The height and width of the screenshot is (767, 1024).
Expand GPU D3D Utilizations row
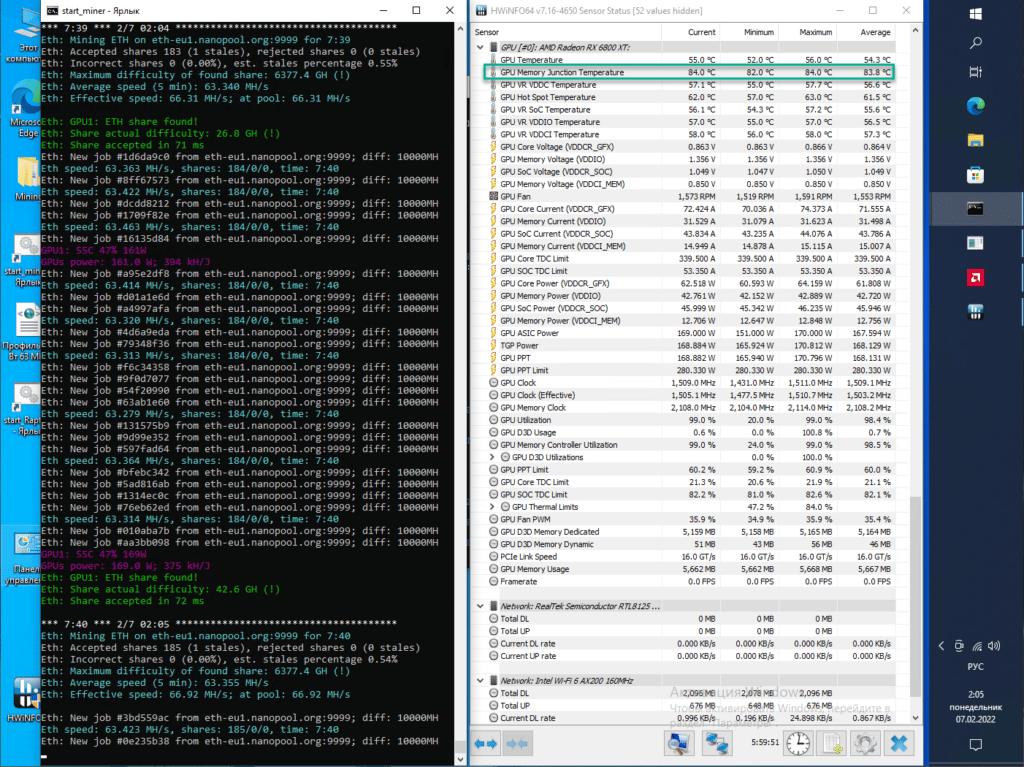492,457
